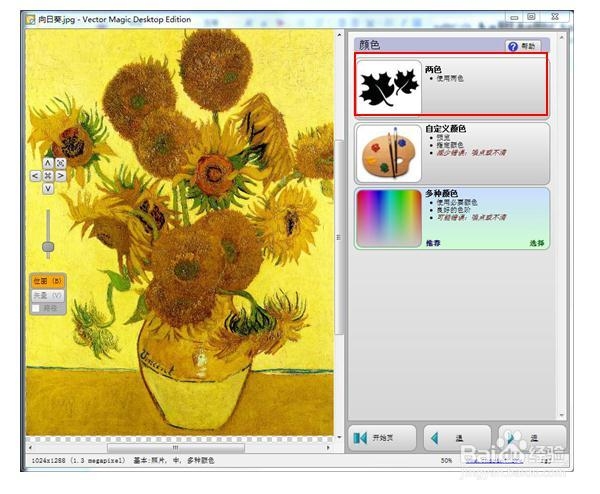Click the black maple leaves thumbnail
The image size is (600, 494).
click(x=389, y=87)
